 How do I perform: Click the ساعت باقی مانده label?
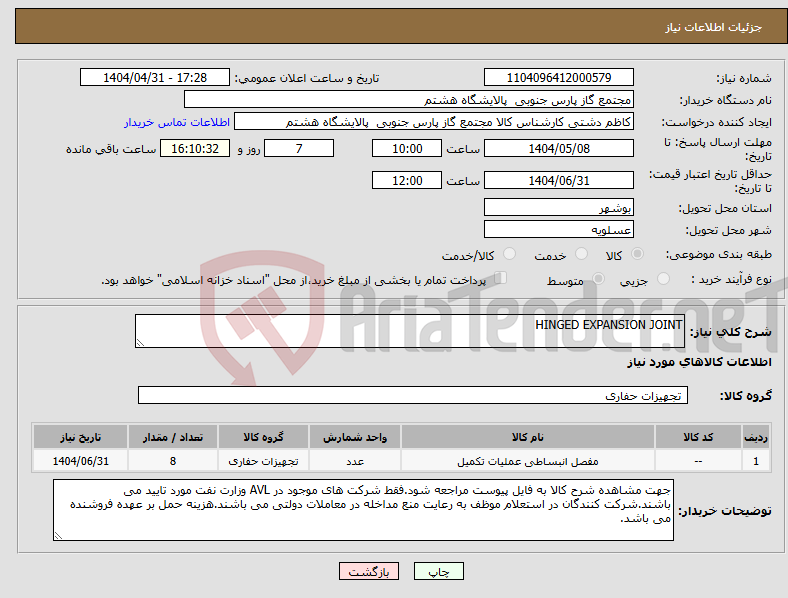111,149
